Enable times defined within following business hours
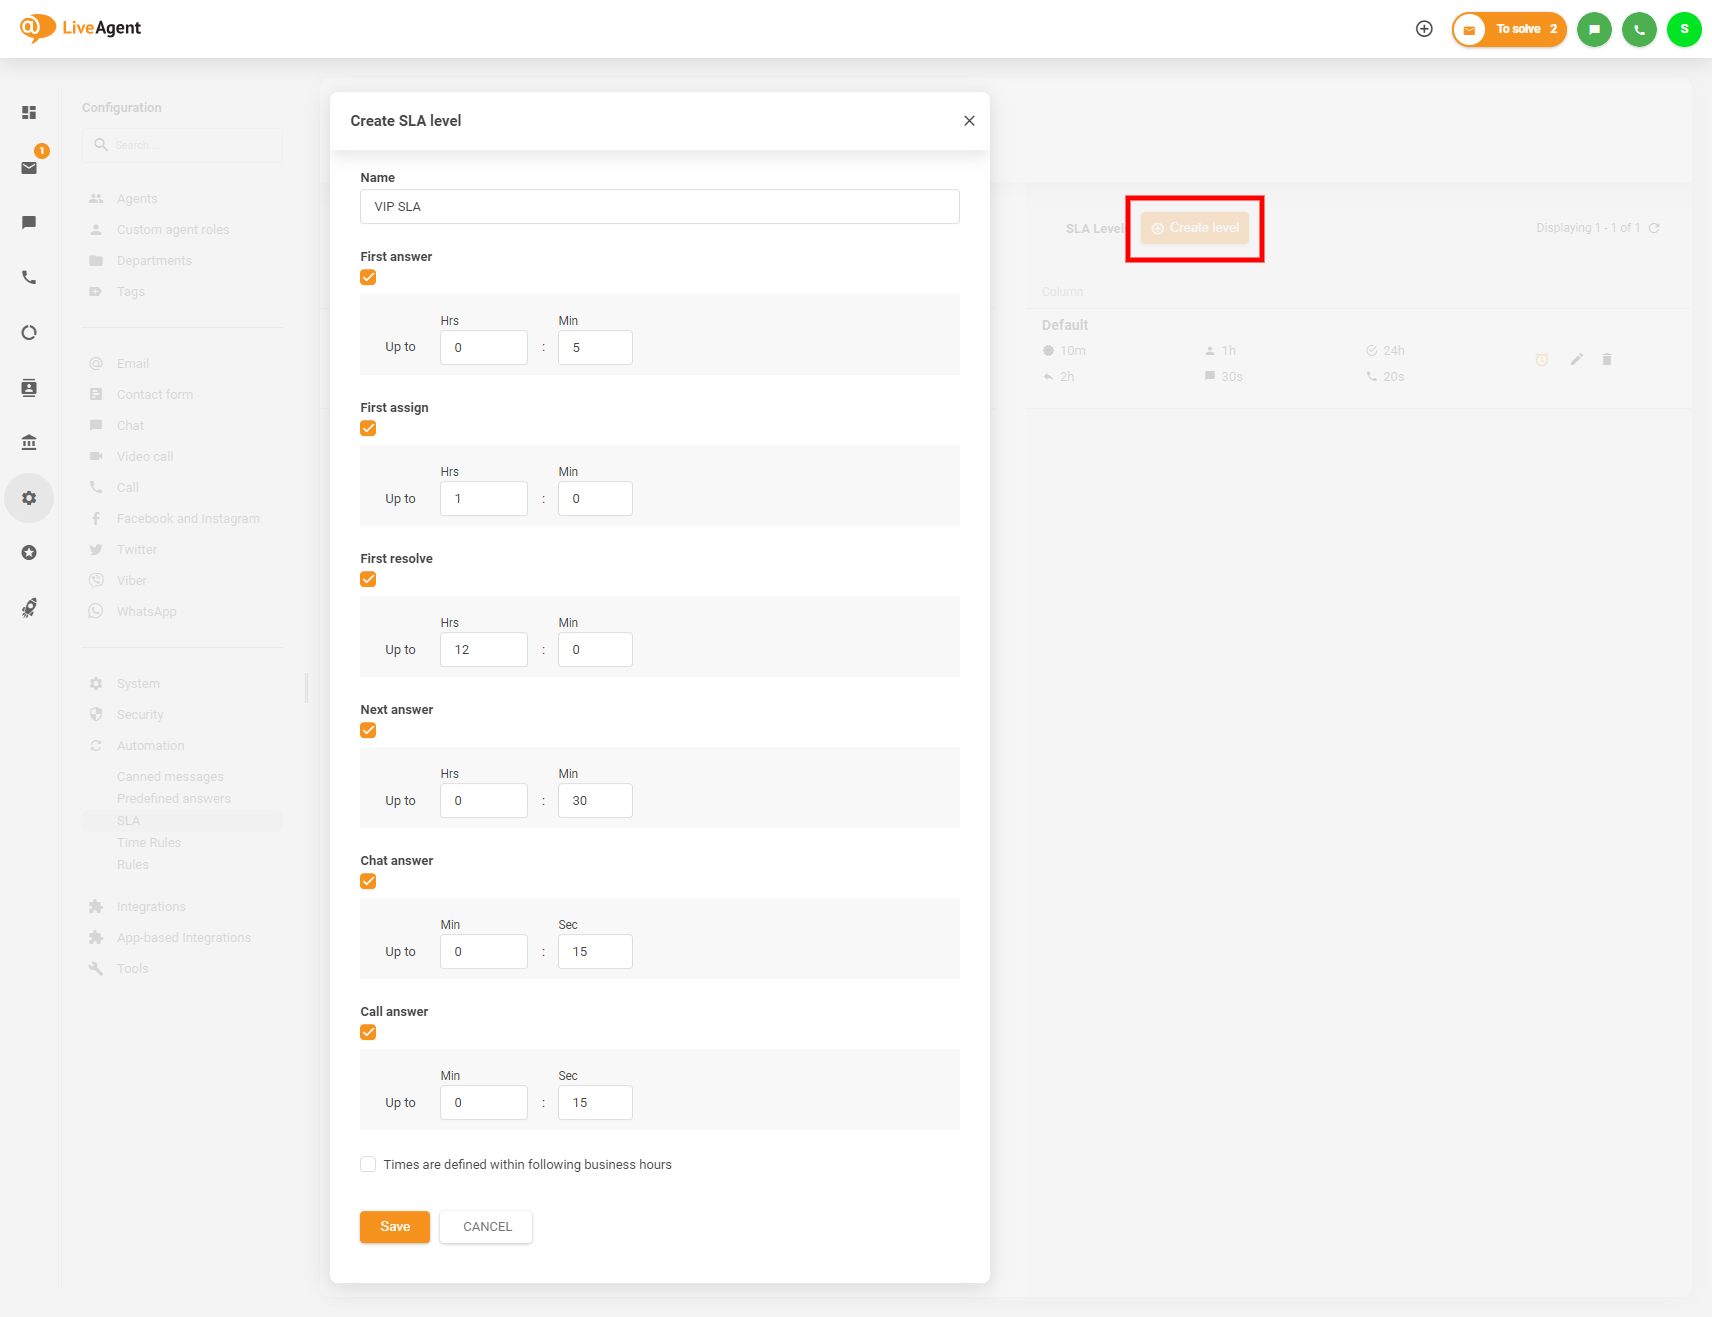The height and width of the screenshot is (1317, 1712). click(368, 1164)
